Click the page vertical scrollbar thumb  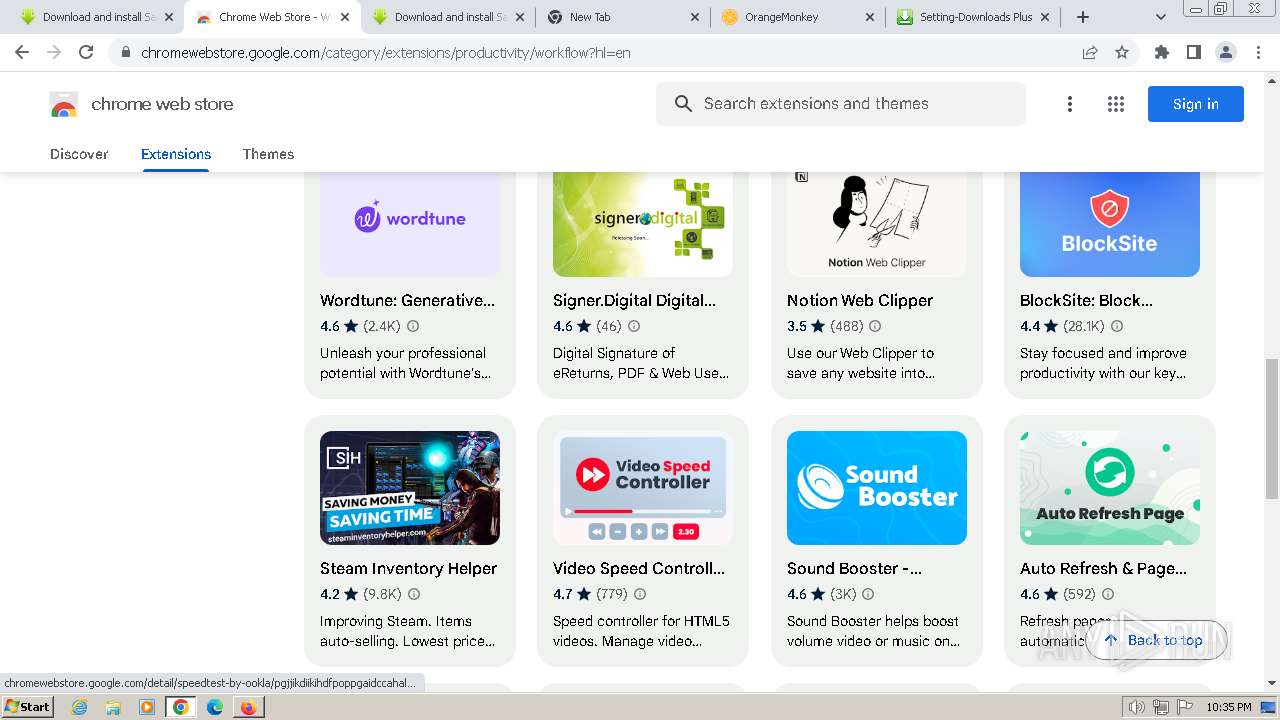(x=1272, y=428)
